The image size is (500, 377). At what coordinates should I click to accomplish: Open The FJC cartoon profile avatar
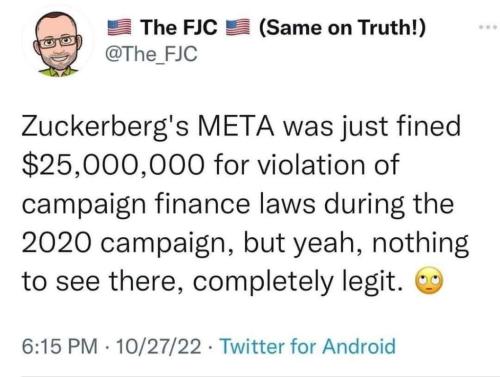pyautogui.click(x=59, y=45)
